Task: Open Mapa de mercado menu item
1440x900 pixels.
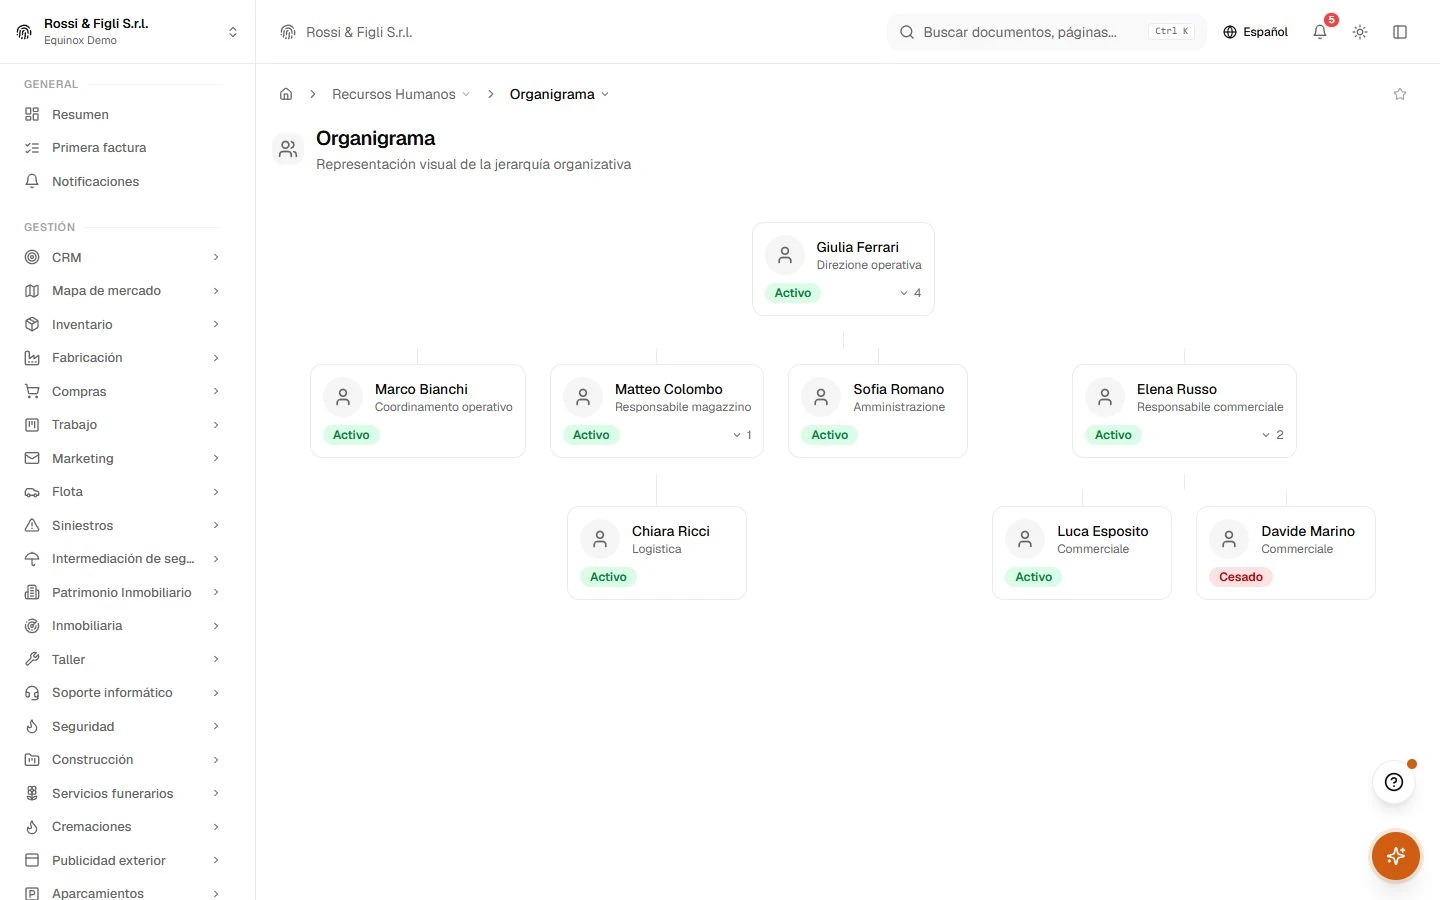Action: 122,291
